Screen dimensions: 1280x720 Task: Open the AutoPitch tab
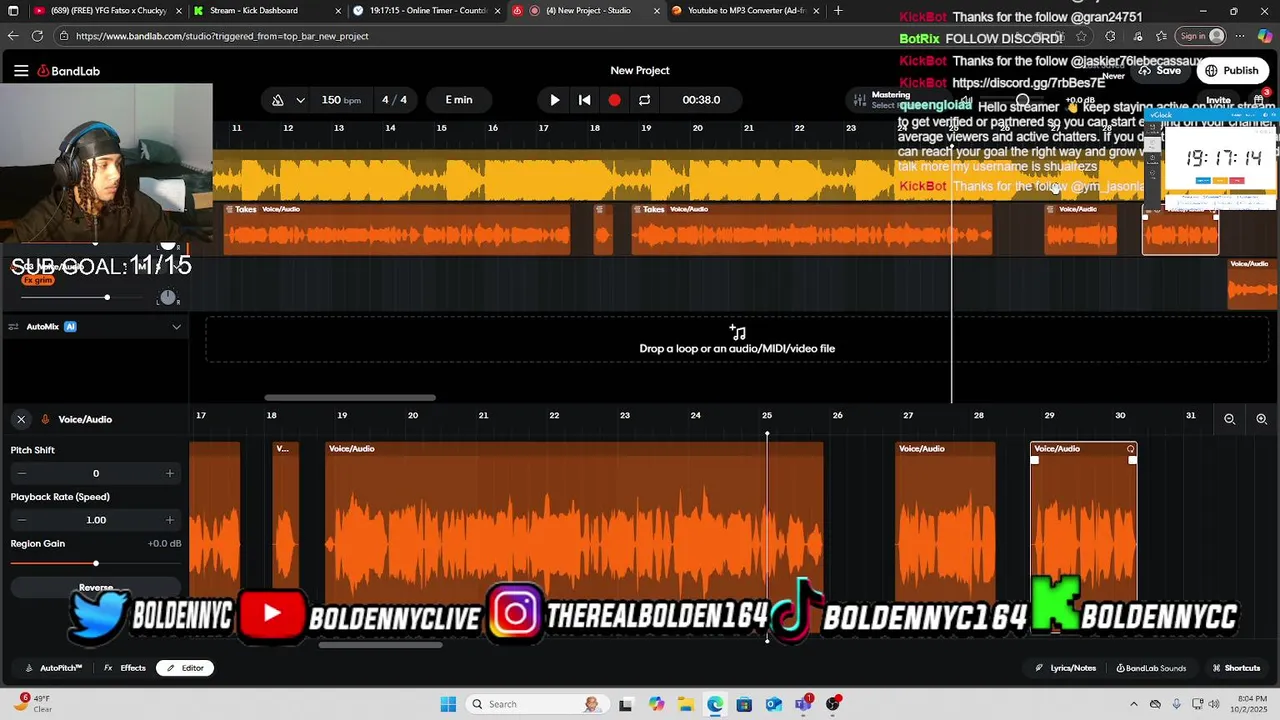click(54, 668)
